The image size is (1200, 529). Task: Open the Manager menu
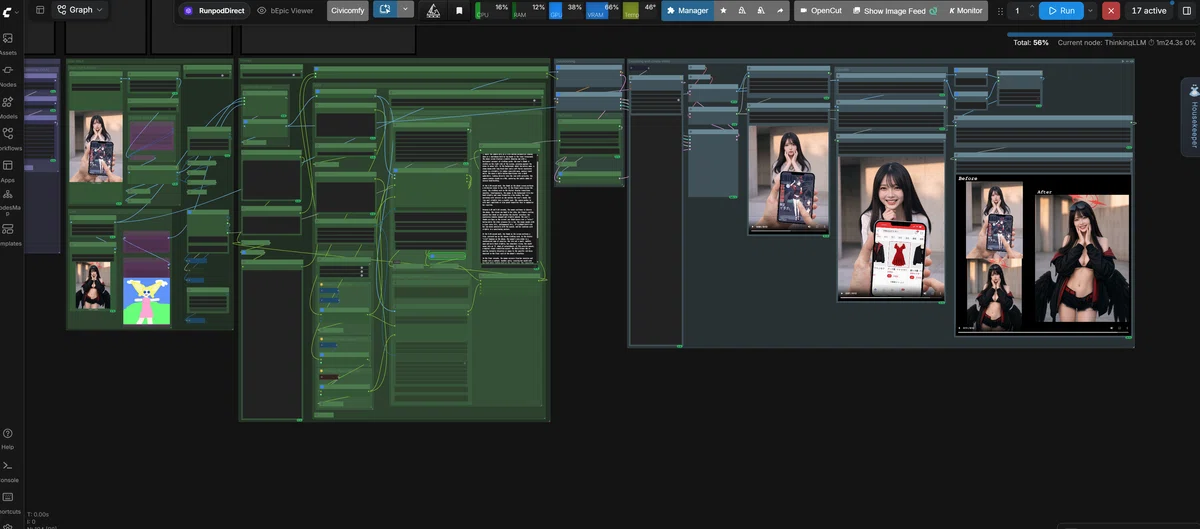pos(687,11)
